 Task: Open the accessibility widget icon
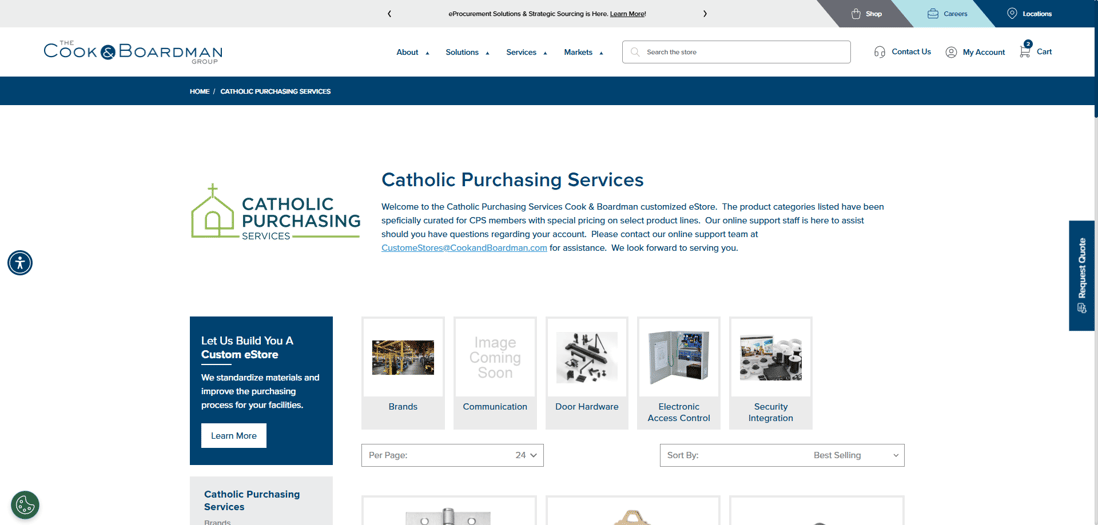20,263
